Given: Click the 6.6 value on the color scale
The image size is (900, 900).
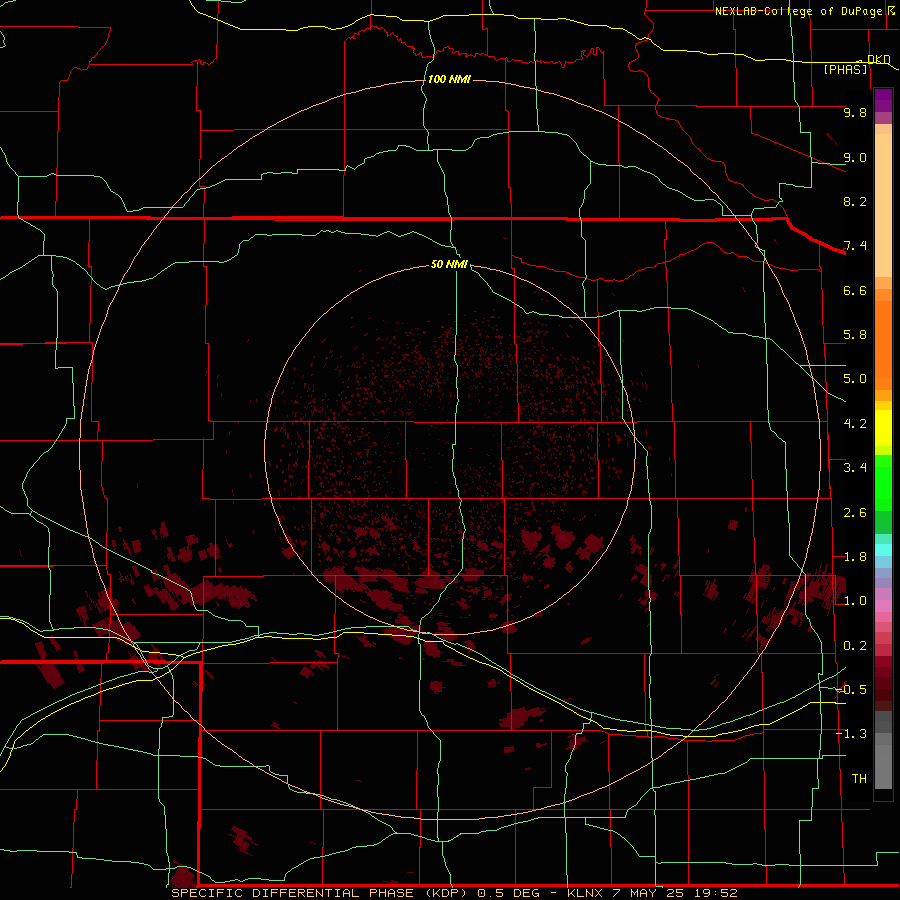Looking at the screenshot, I should click(x=855, y=290).
